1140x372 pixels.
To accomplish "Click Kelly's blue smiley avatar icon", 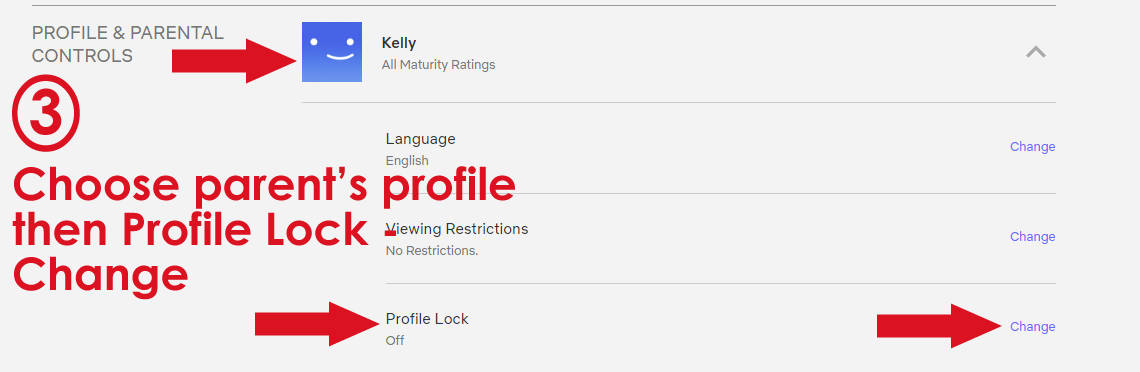I will [332, 52].
